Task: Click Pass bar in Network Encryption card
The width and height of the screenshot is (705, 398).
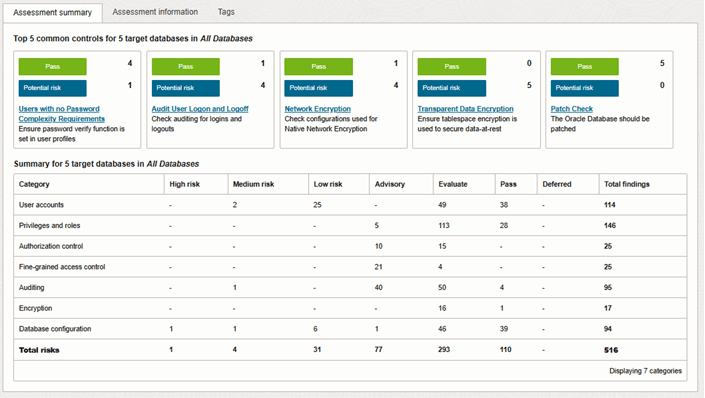Action: pyautogui.click(x=319, y=67)
